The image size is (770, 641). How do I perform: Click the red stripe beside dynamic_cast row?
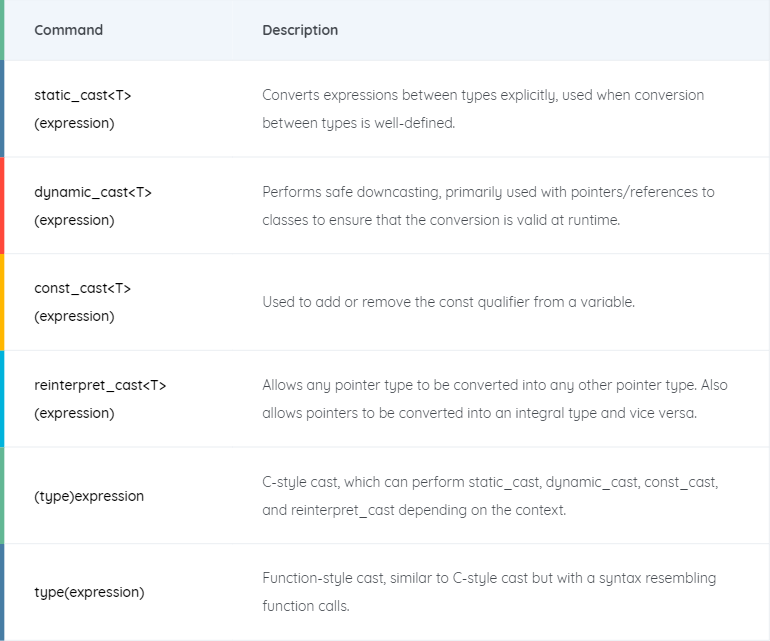(2, 205)
